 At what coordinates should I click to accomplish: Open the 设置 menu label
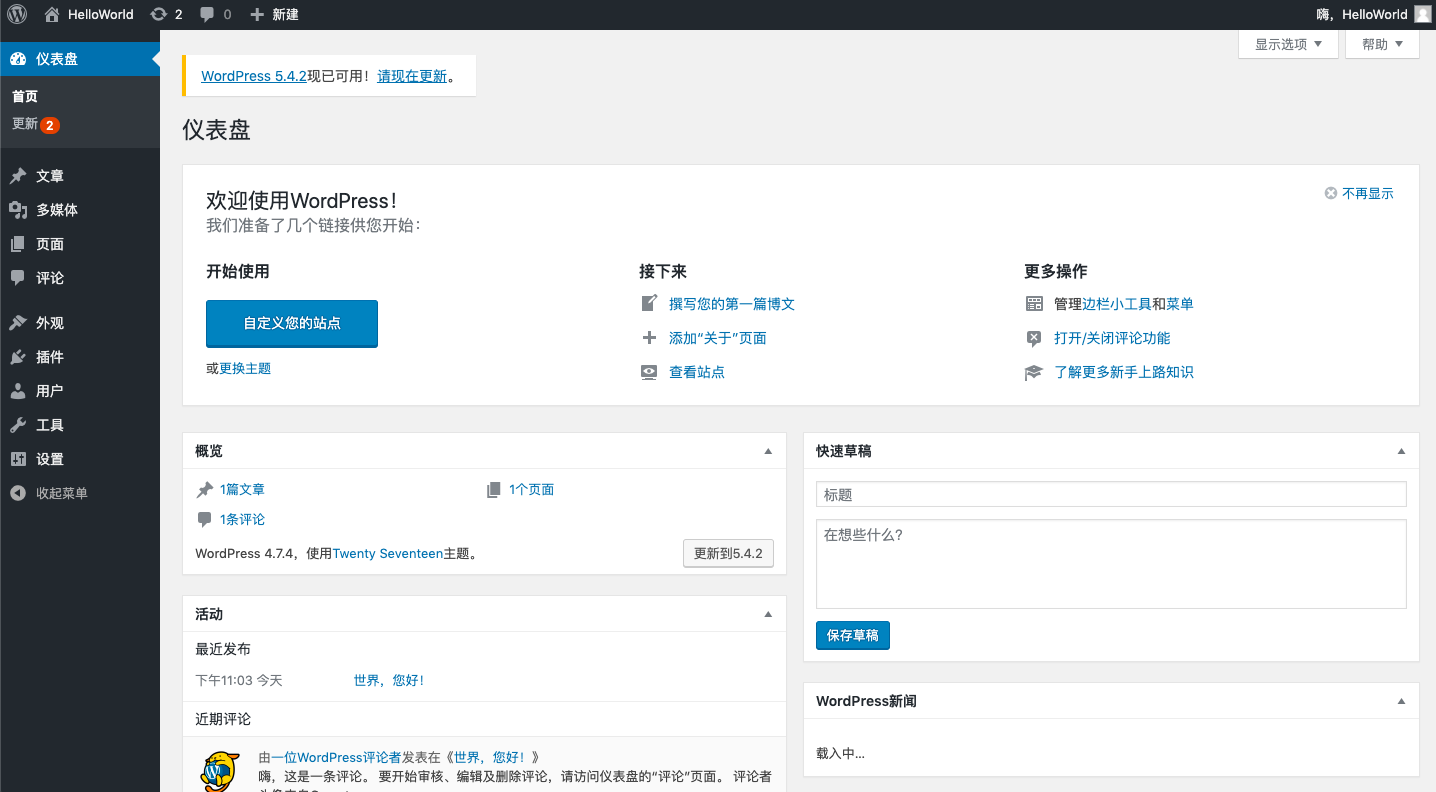[x=50, y=459]
